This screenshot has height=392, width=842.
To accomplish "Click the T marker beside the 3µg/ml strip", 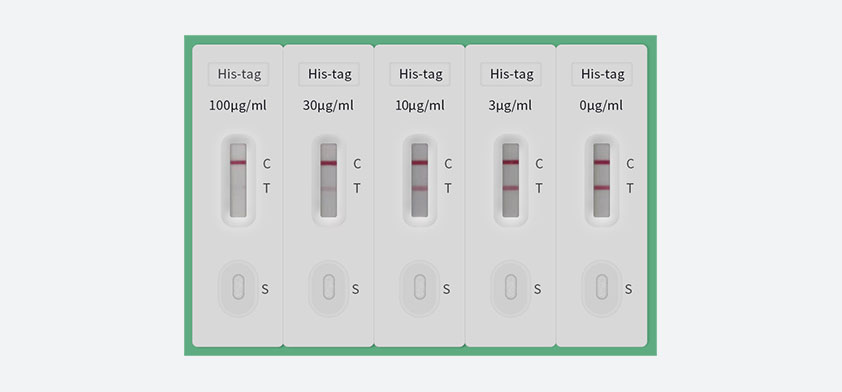I will click(539, 188).
